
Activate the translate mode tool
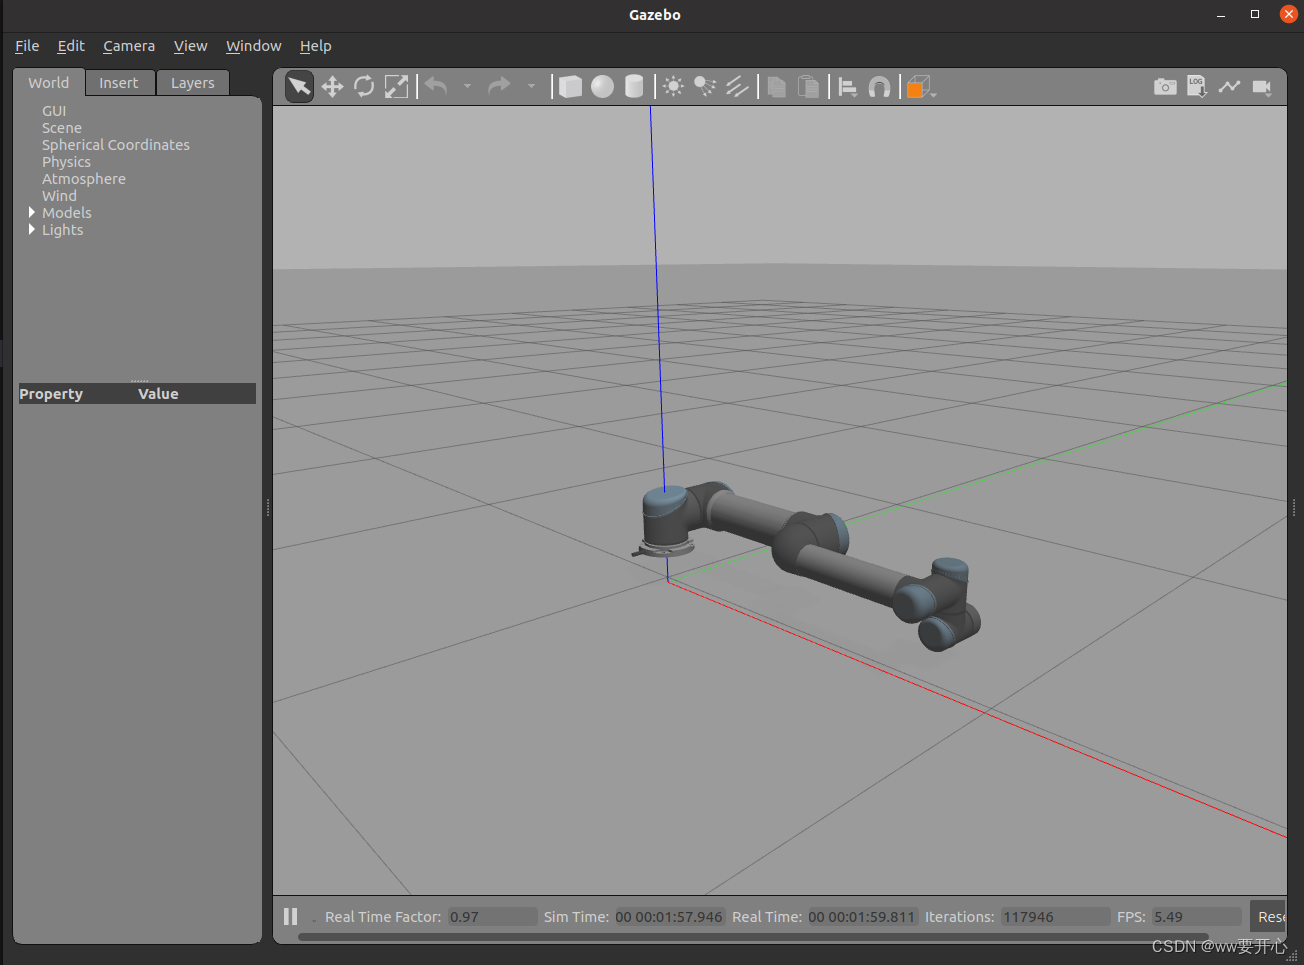(x=332, y=87)
